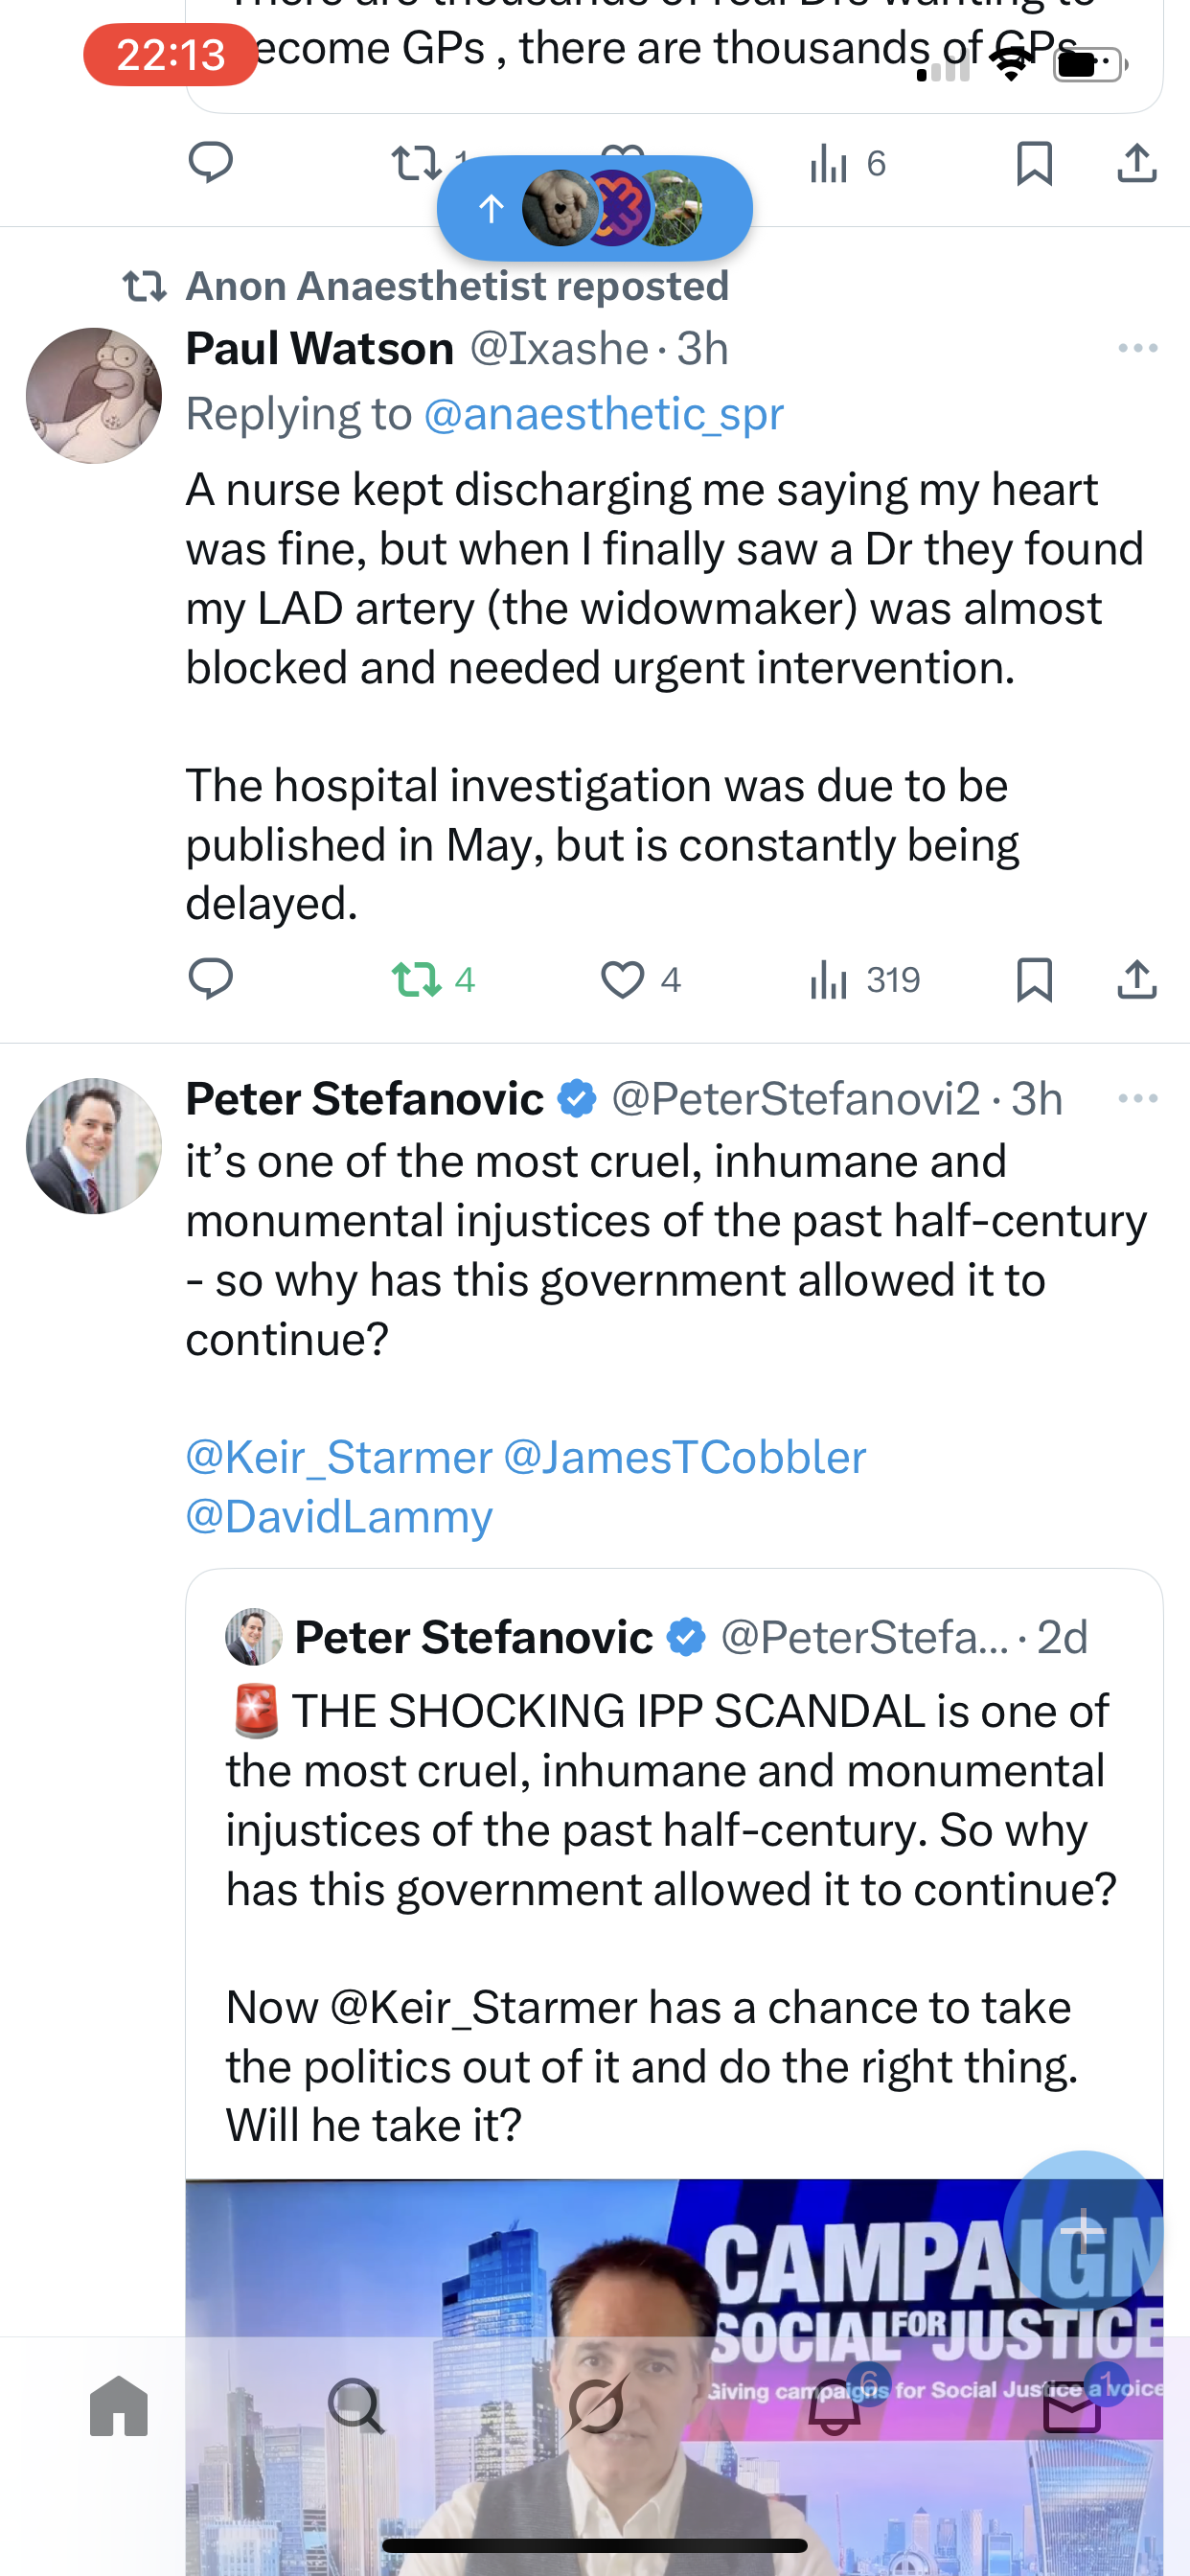Open the @DavidLammy mention
Image resolution: width=1190 pixels, height=2576 pixels.
pyautogui.click(x=339, y=1516)
